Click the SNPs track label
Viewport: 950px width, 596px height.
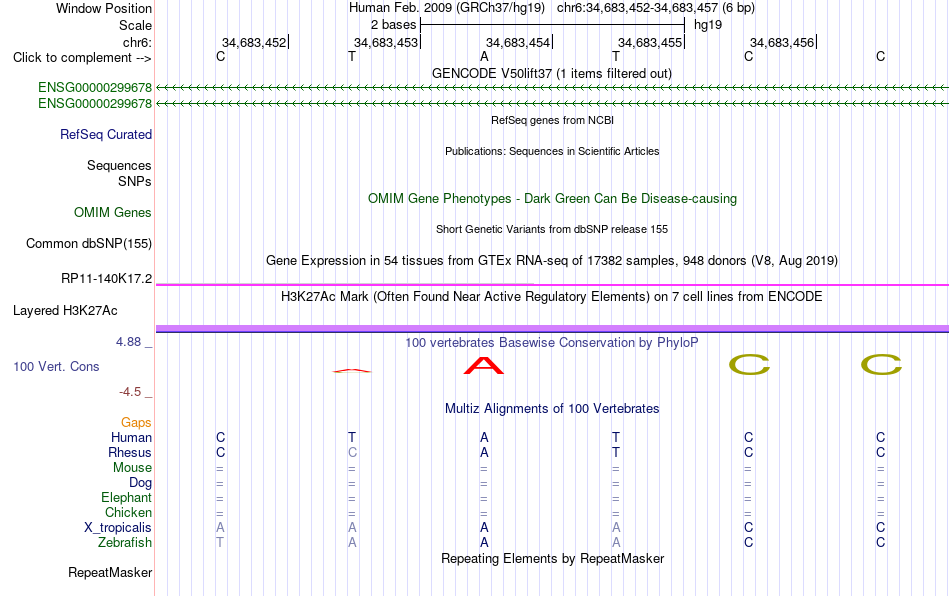pyautogui.click(x=135, y=181)
